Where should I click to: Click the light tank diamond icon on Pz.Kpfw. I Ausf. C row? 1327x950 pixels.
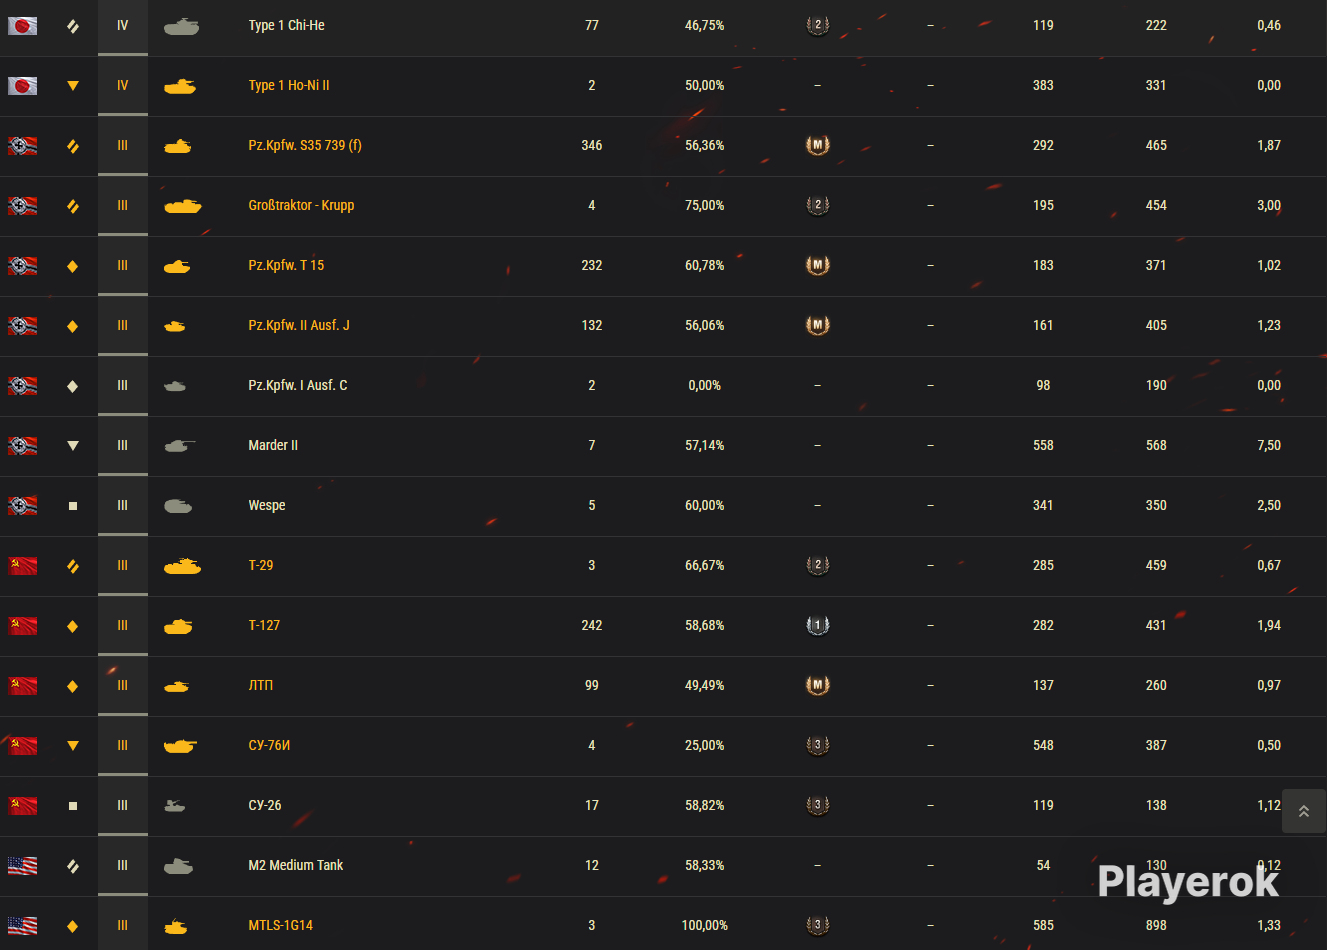[72, 386]
